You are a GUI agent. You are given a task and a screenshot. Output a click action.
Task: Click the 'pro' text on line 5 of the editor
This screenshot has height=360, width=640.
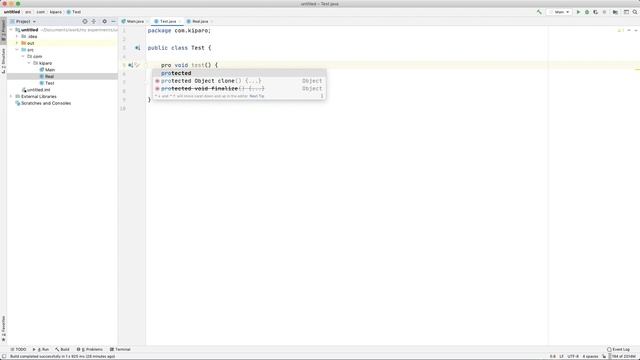tap(166, 65)
